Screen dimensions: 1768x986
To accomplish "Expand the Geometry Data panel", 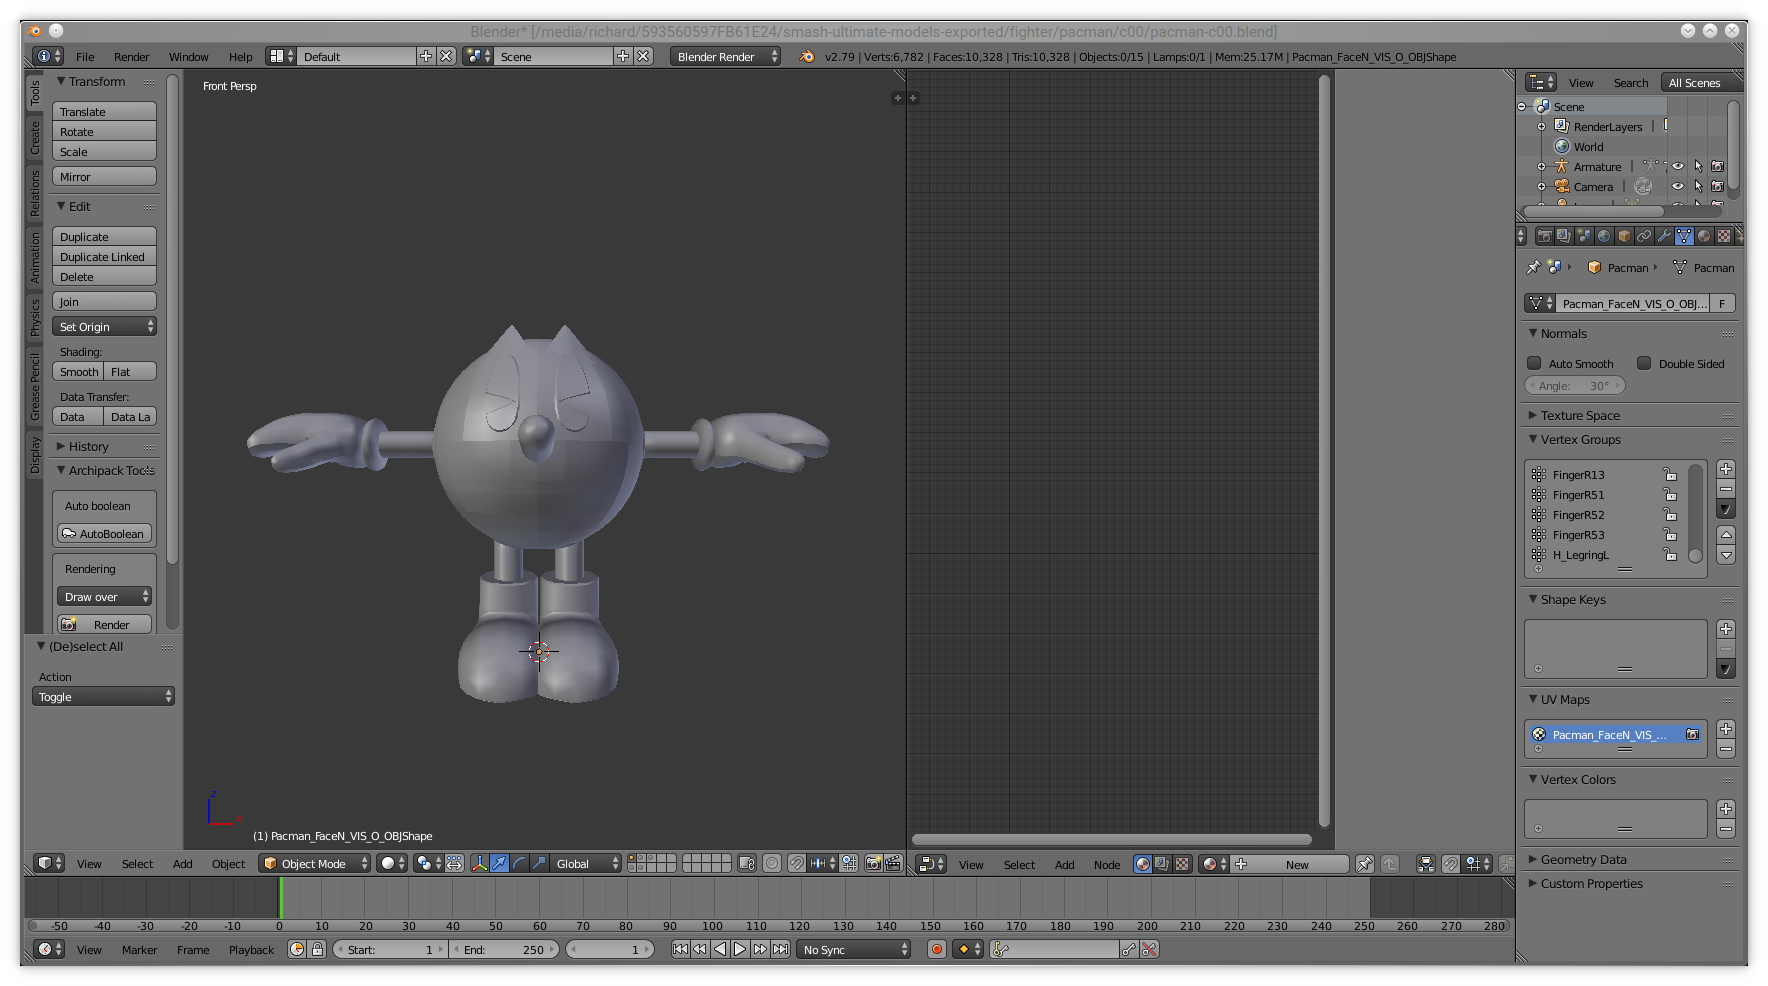I will click(1583, 859).
